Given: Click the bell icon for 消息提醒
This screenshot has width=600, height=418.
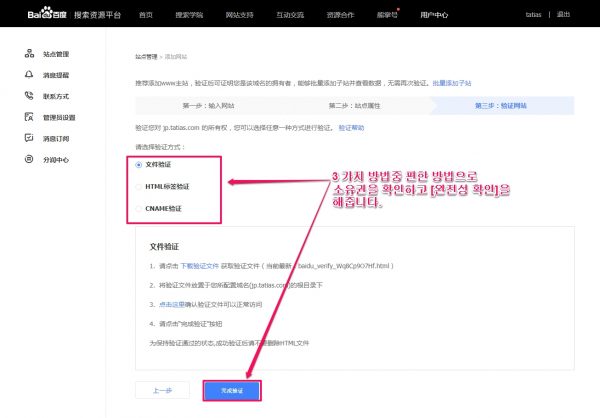Looking at the screenshot, I should (x=29, y=75).
